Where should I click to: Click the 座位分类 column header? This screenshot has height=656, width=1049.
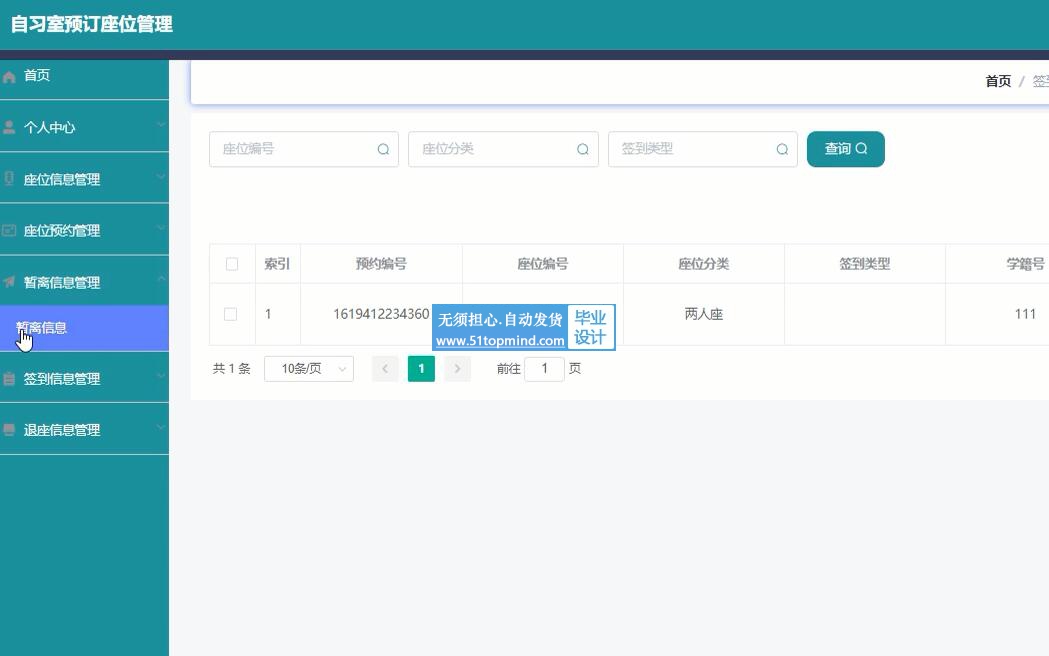(x=704, y=263)
